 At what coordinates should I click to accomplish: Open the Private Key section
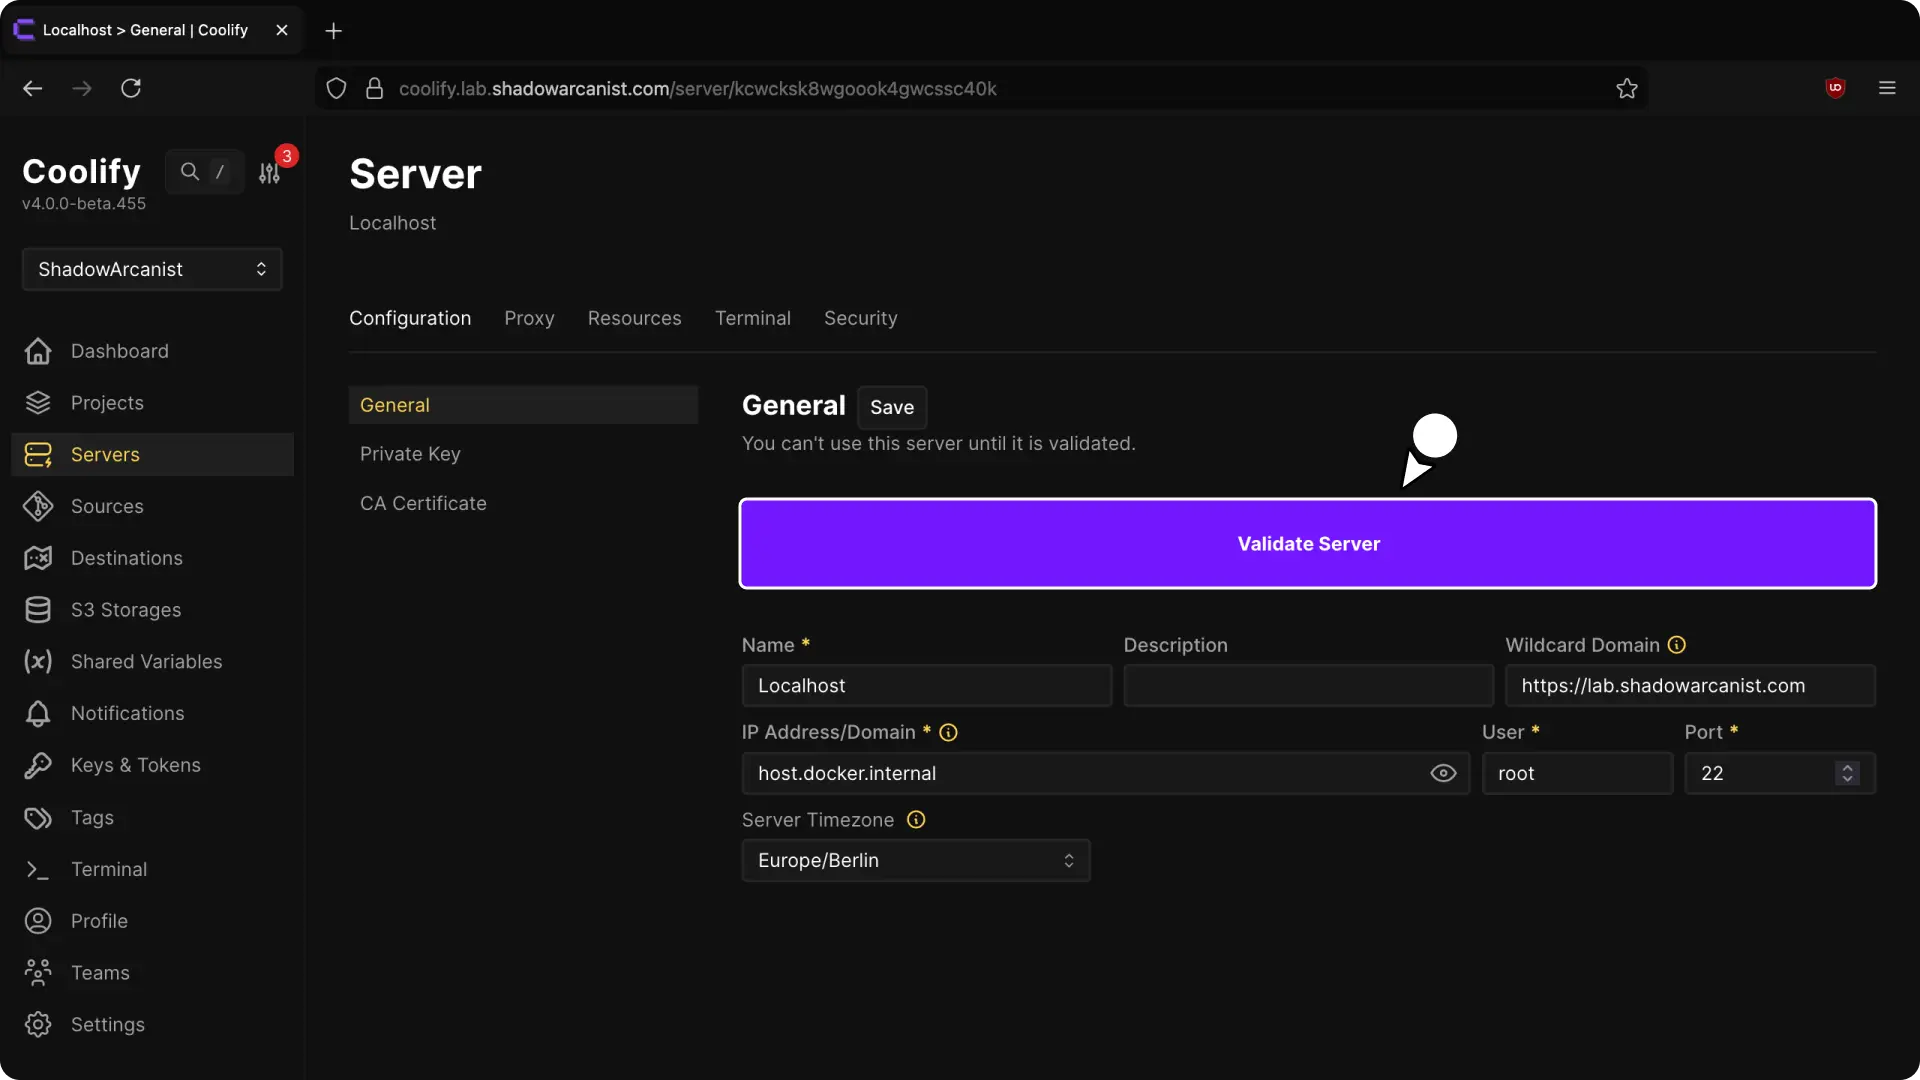tap(410, 454)
